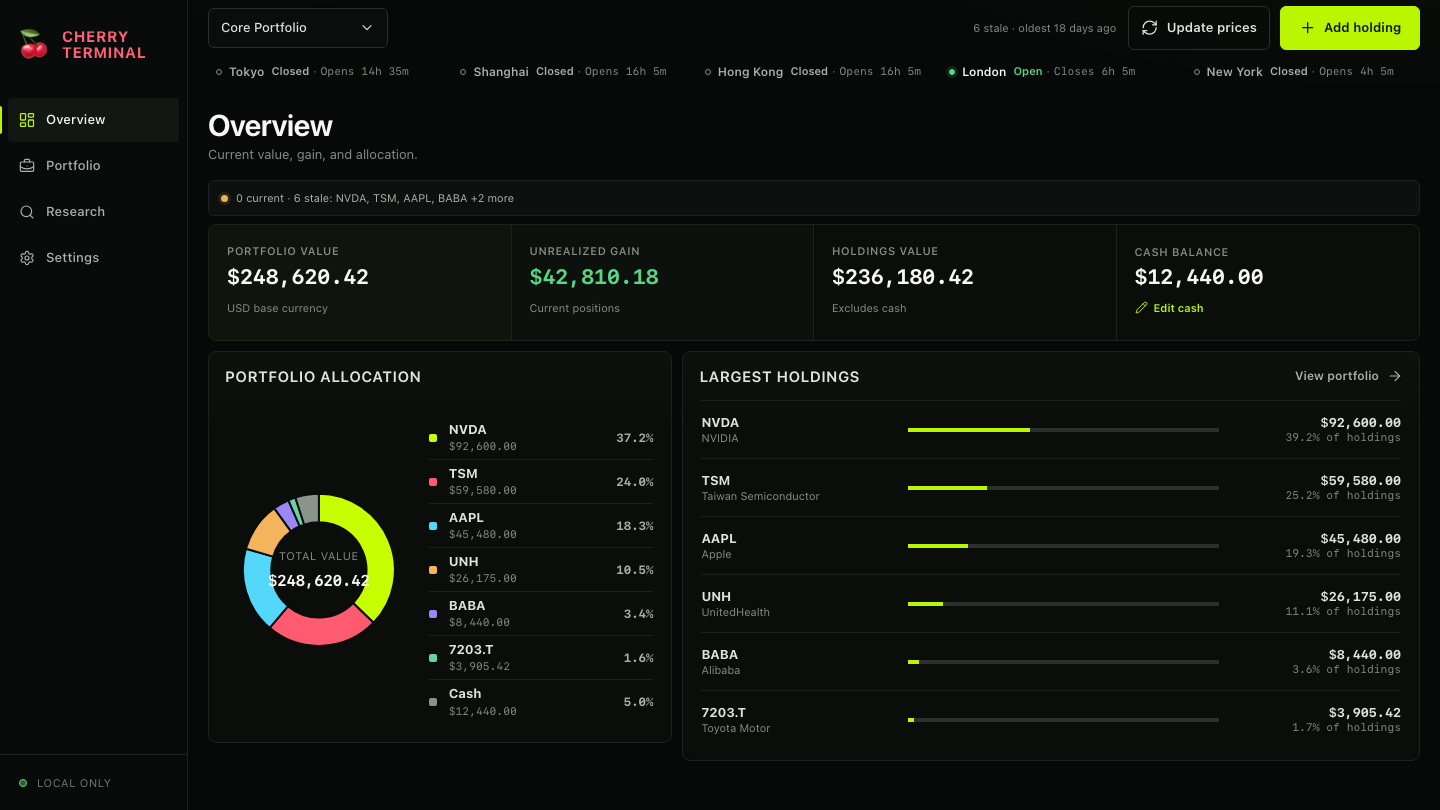
Task: Click the green London market open indicator
Action: (x=952, y=72)
